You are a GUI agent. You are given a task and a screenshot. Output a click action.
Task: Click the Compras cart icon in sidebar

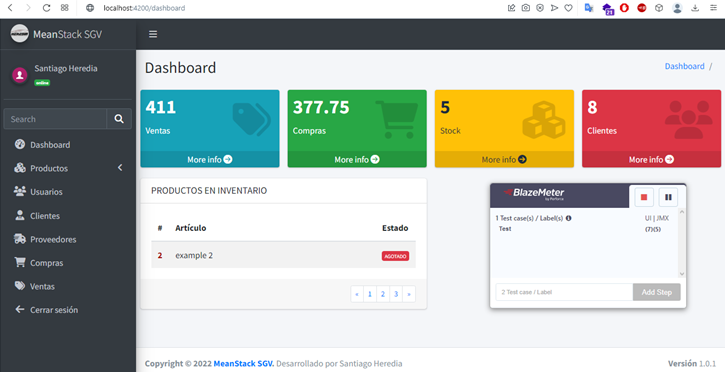click(20, 262)
